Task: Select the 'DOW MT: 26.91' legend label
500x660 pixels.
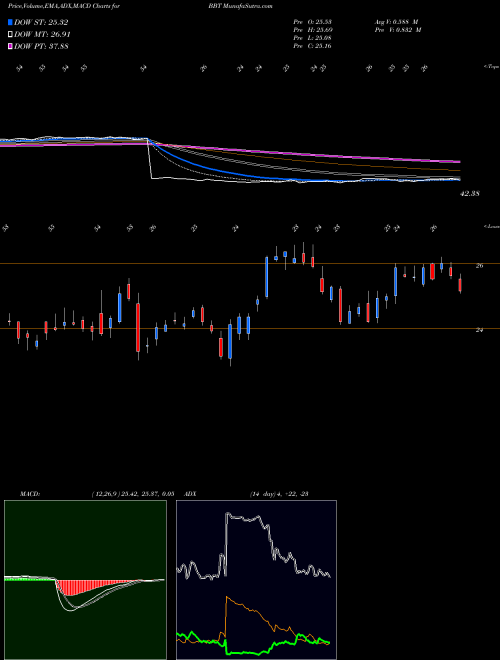Action: [42, 35]
